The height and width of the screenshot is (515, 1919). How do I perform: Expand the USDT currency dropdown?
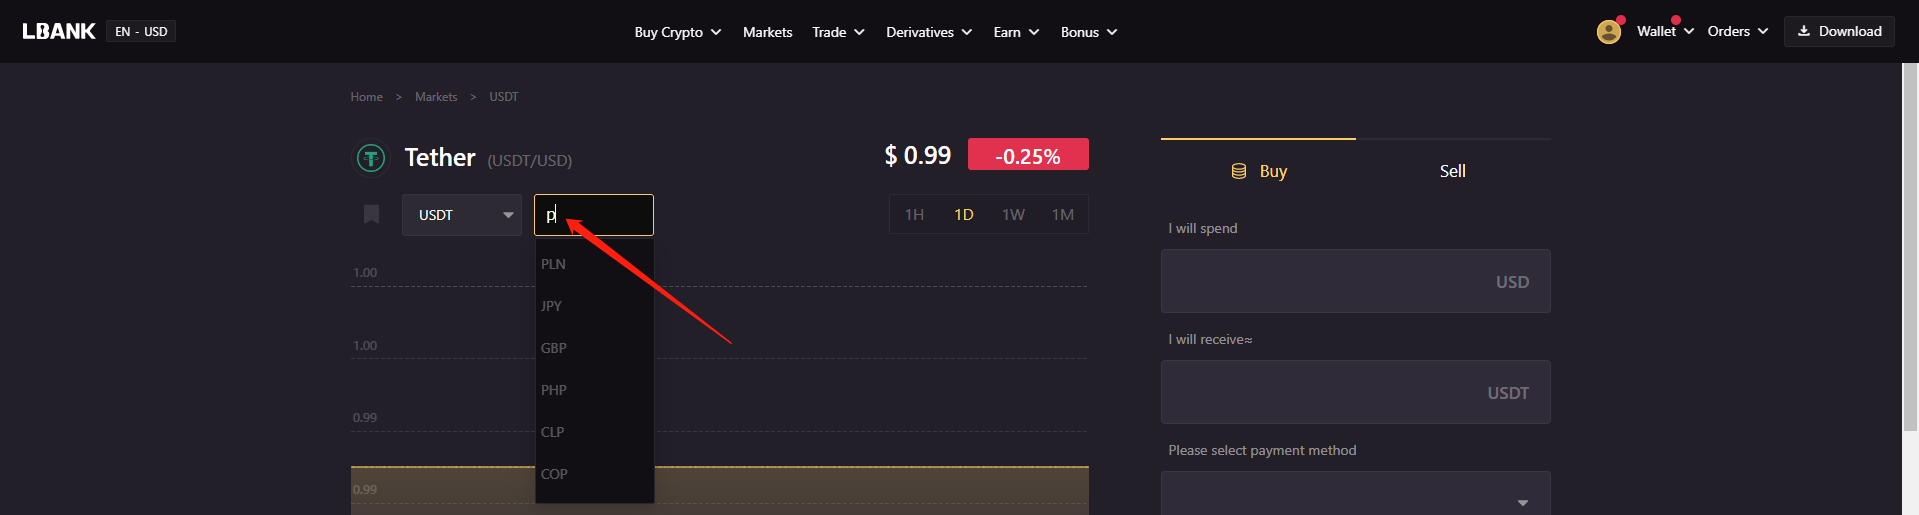[462, 215]
